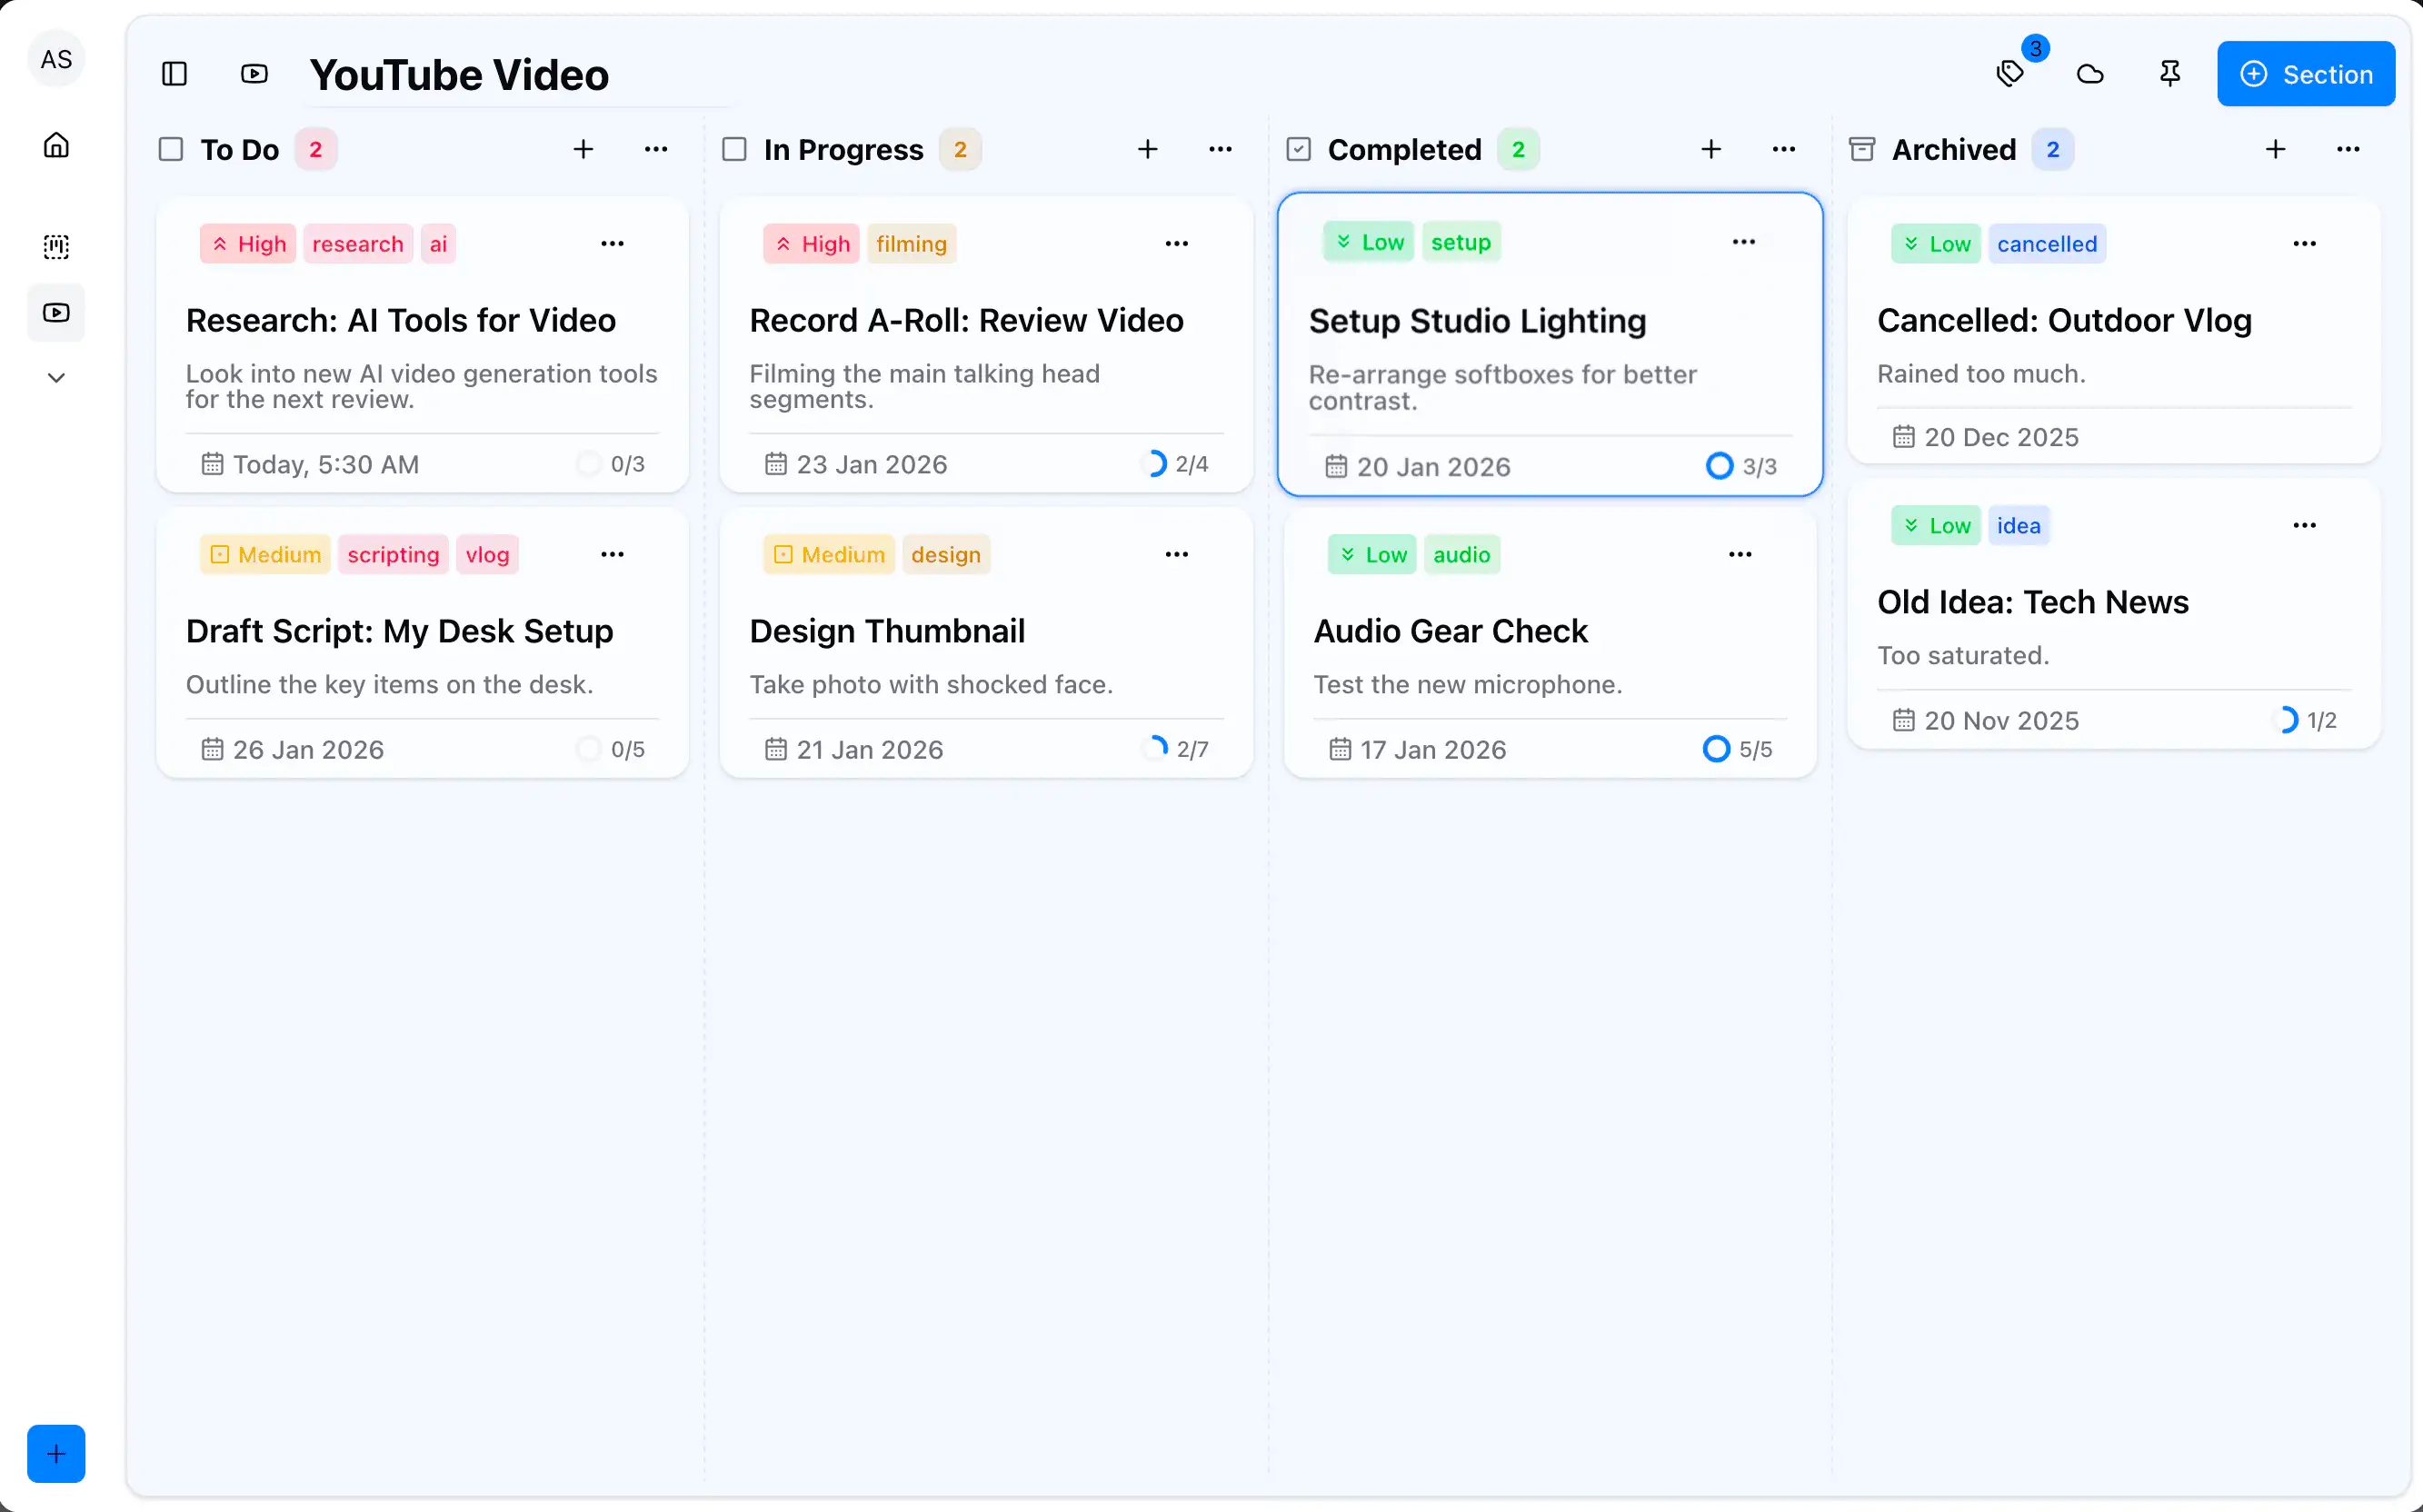This screenshot has width=2423, height=1512.
Task: Open Archived column more options
Action: coord(2348,150)
